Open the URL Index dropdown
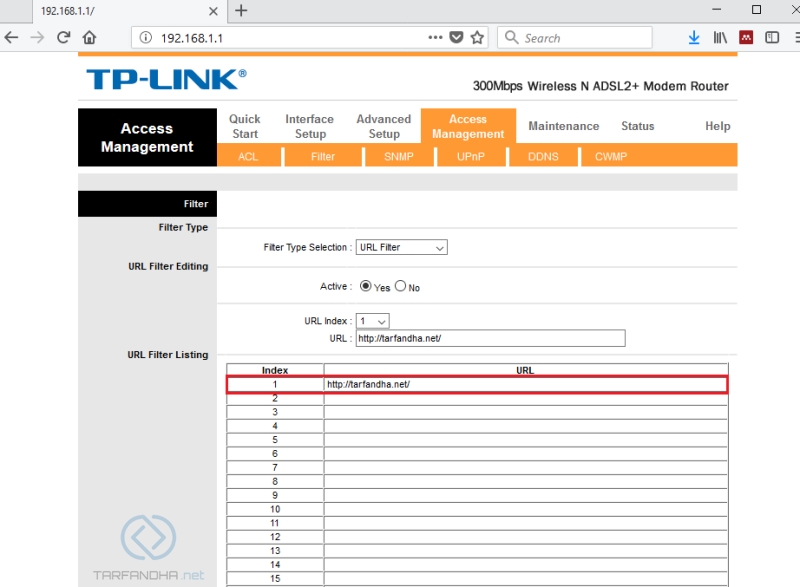The image size is (800, 587). pyautogui.click(x=372, y=321)
